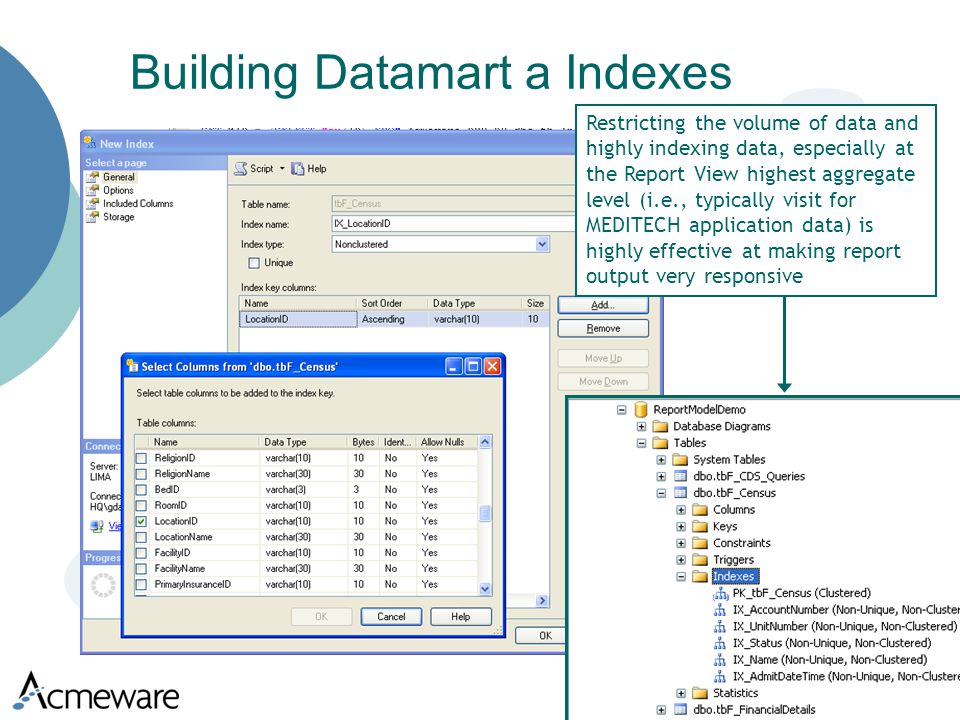The width and height of the screenshot is (960, 720).
Task: Collapse the Indexes node
Action: [x=681, y=576]
